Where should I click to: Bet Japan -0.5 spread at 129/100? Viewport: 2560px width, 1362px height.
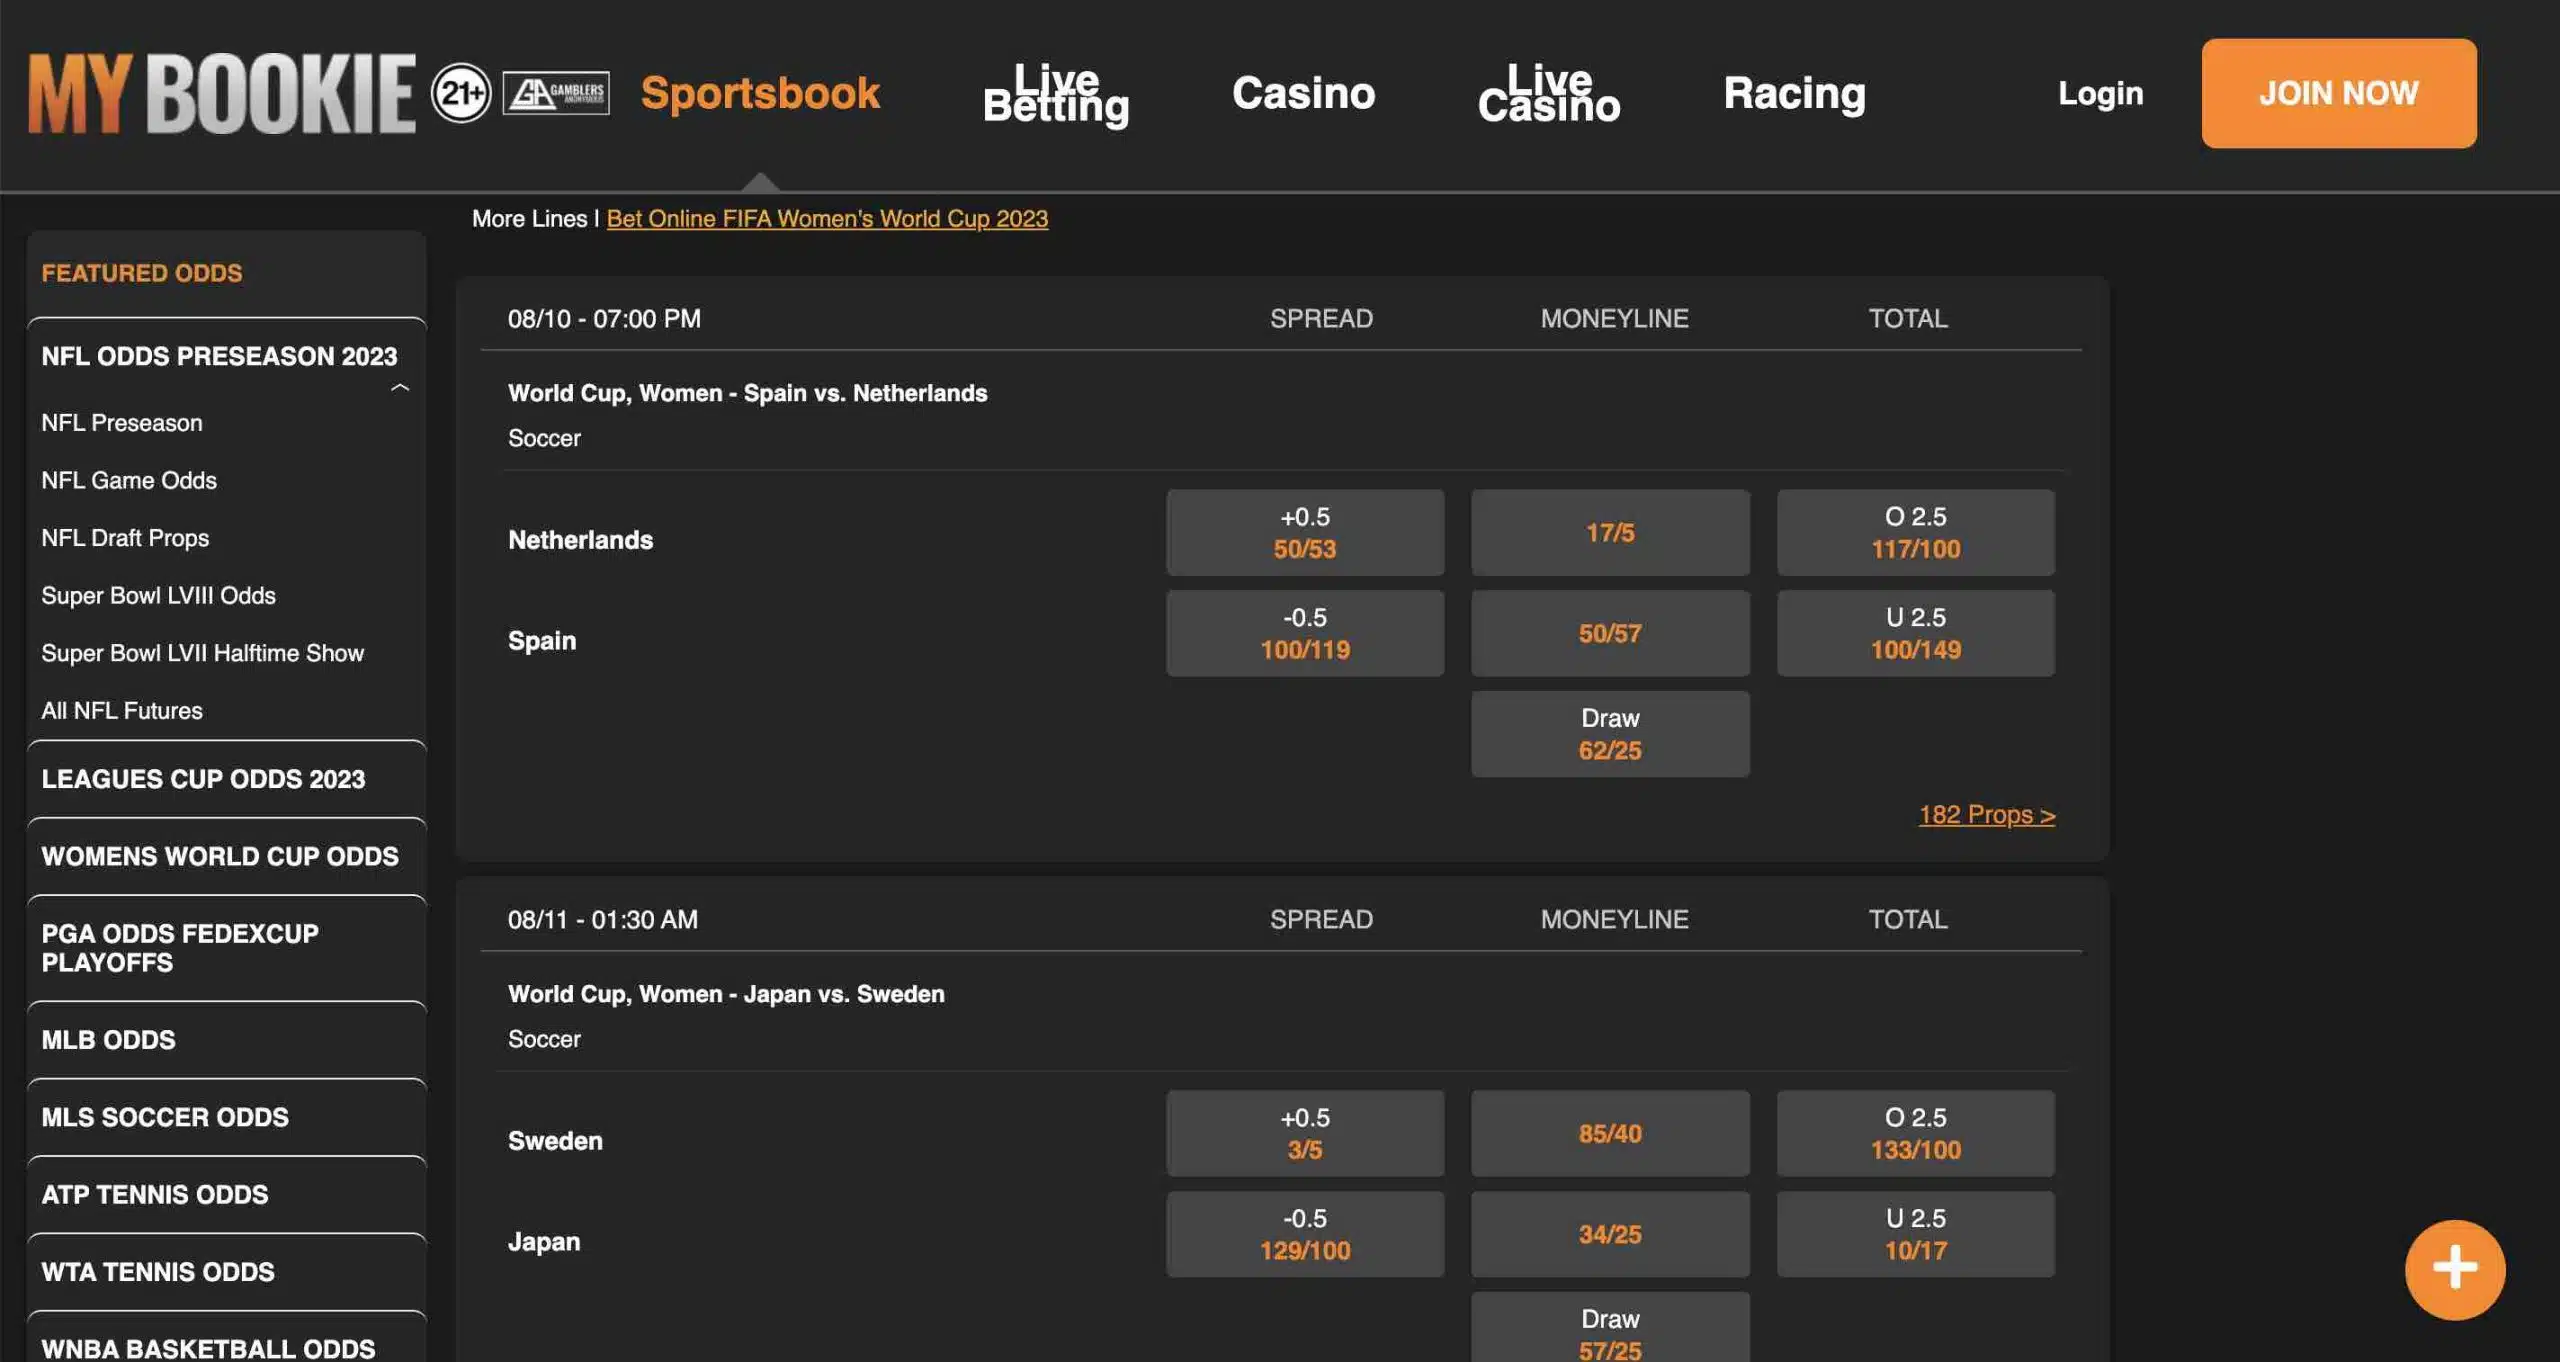coord(1304,1234)
